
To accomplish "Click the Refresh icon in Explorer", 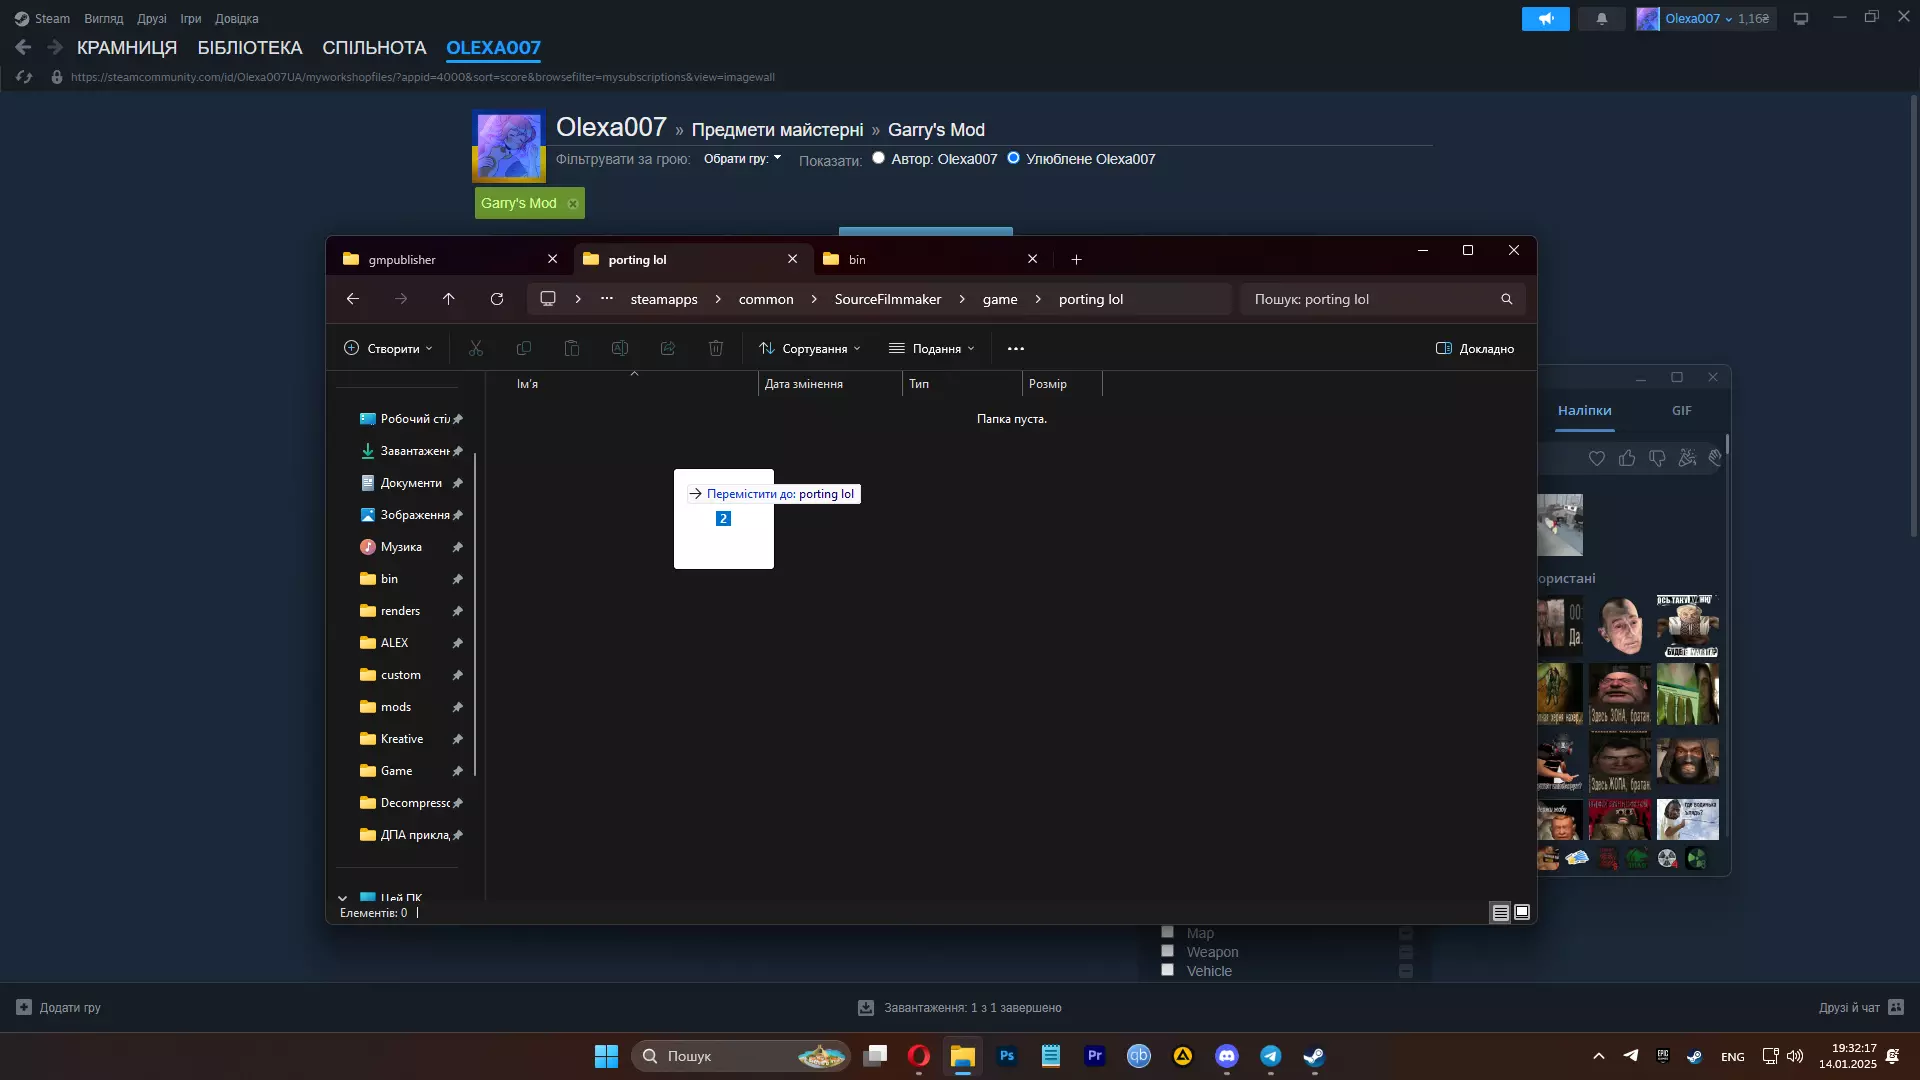I will point(497,299).
